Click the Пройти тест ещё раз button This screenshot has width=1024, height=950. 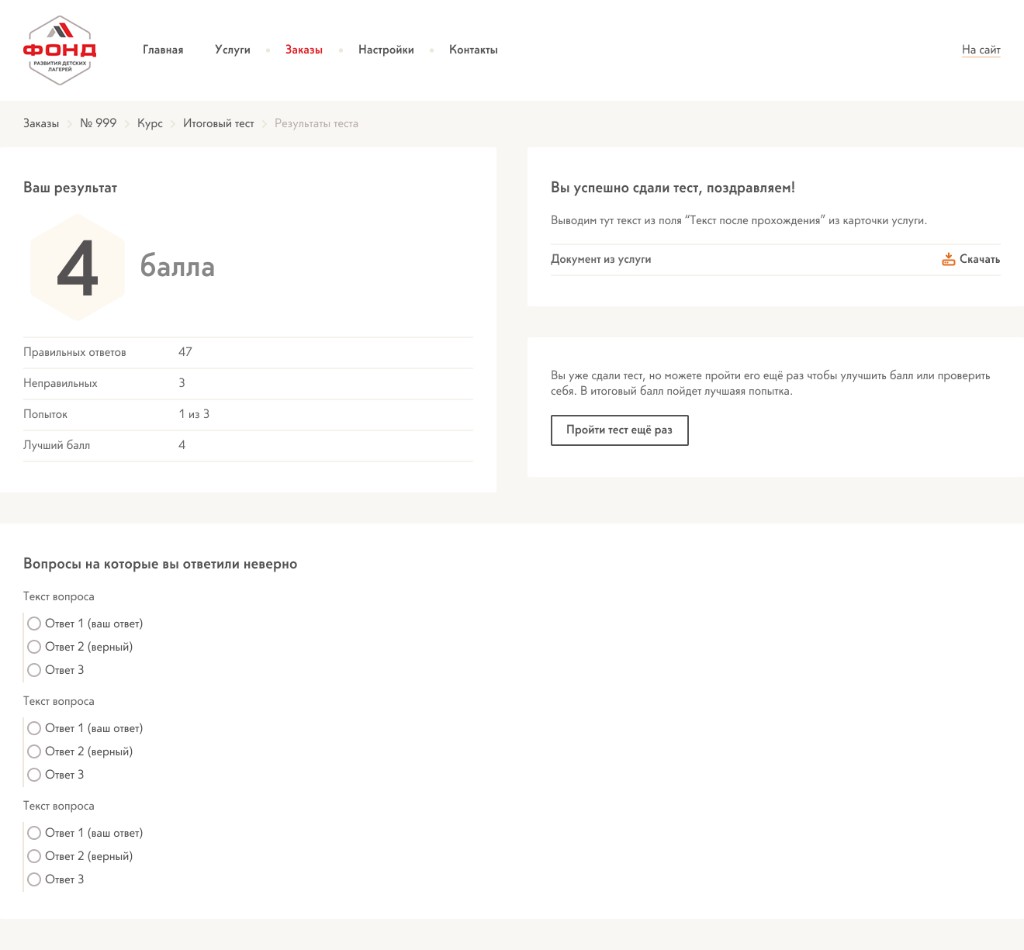619,430
